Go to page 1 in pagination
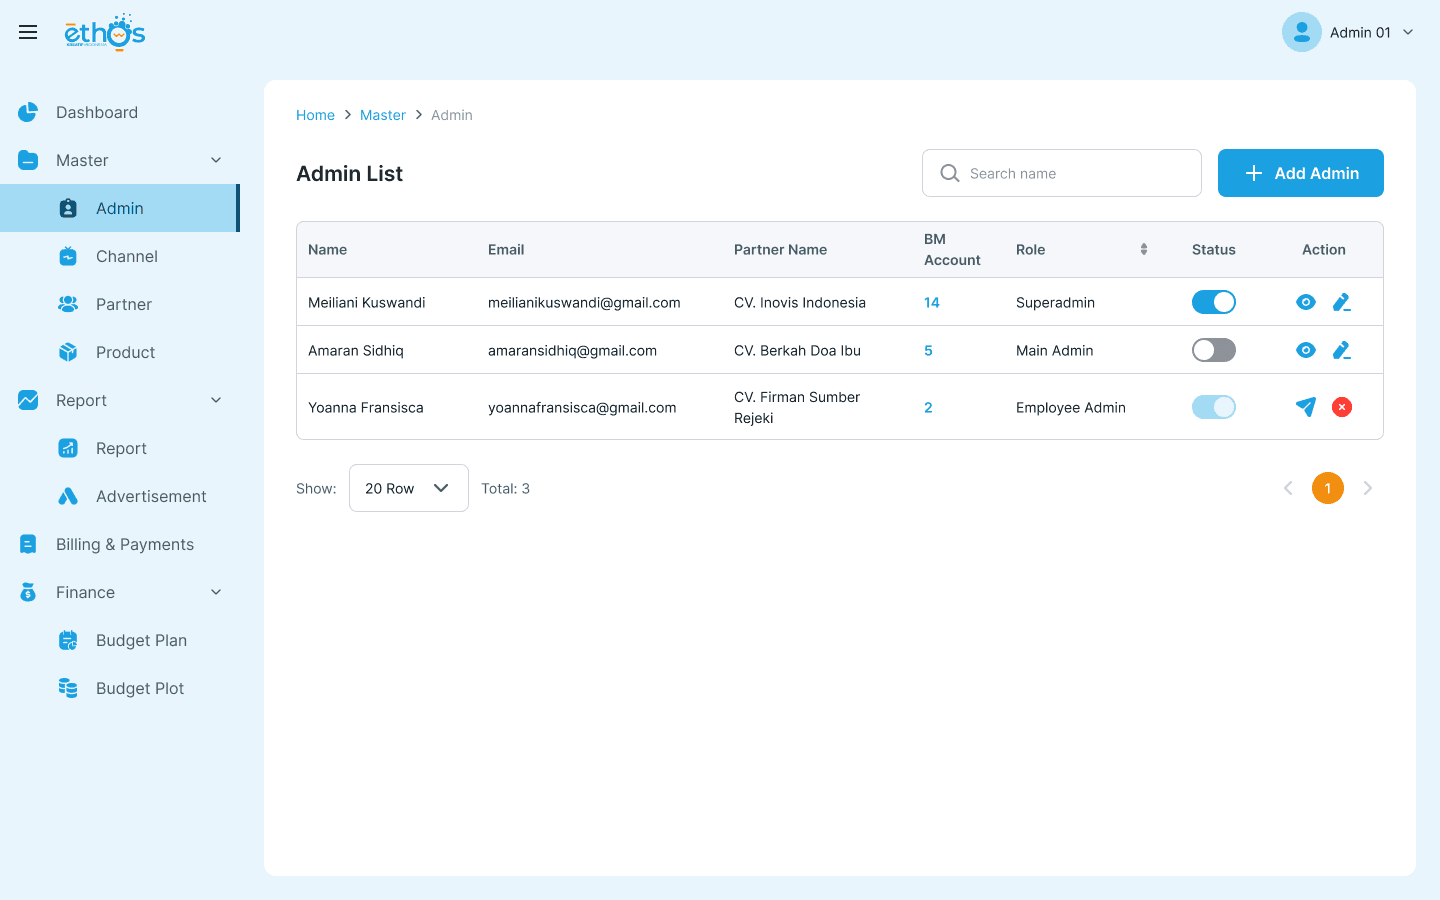 tap(1328, 488)
